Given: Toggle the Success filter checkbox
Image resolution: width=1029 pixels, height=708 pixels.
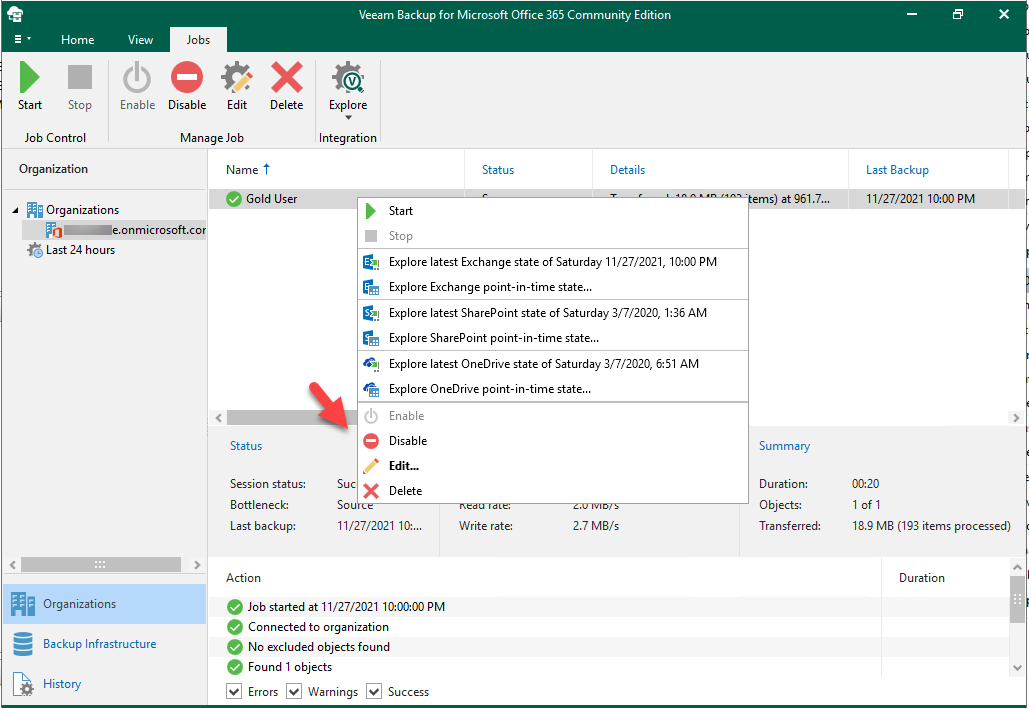Looking at the screenshot, I should (x=374, y=692).
